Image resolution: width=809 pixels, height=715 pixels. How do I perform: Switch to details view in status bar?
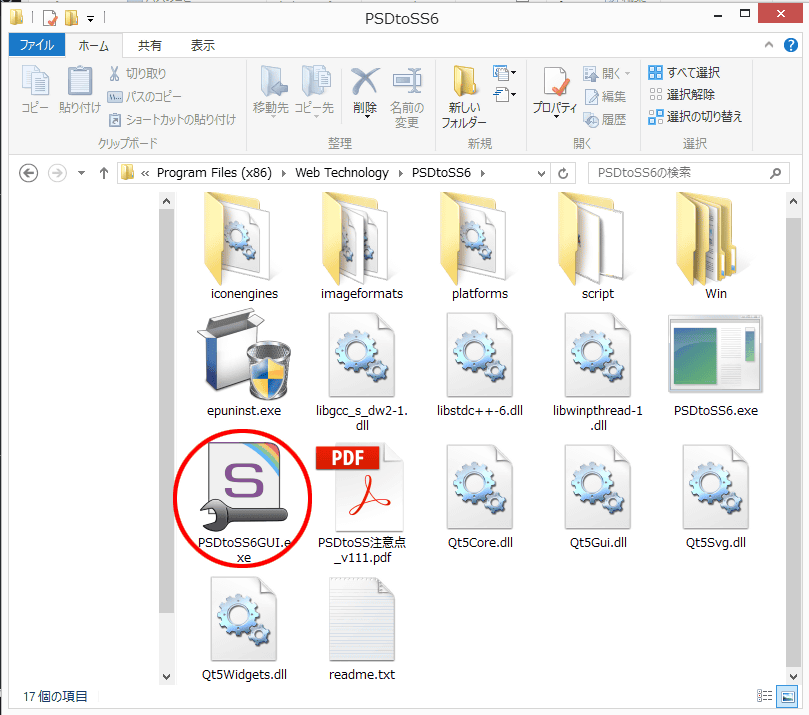point(764,696)
